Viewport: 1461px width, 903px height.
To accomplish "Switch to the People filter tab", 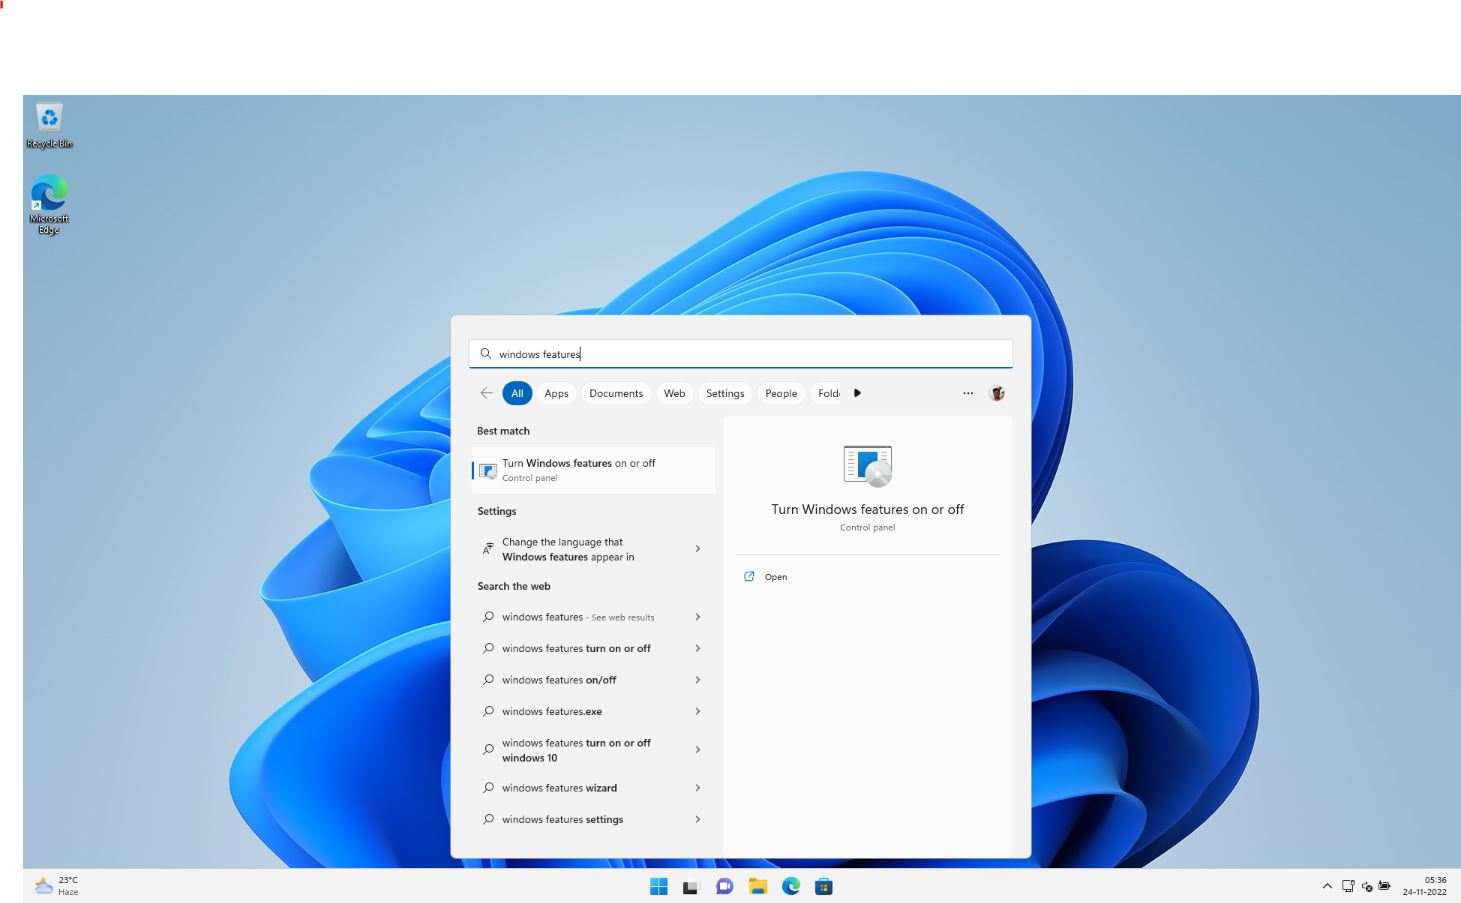I will [x=781, y=393].
